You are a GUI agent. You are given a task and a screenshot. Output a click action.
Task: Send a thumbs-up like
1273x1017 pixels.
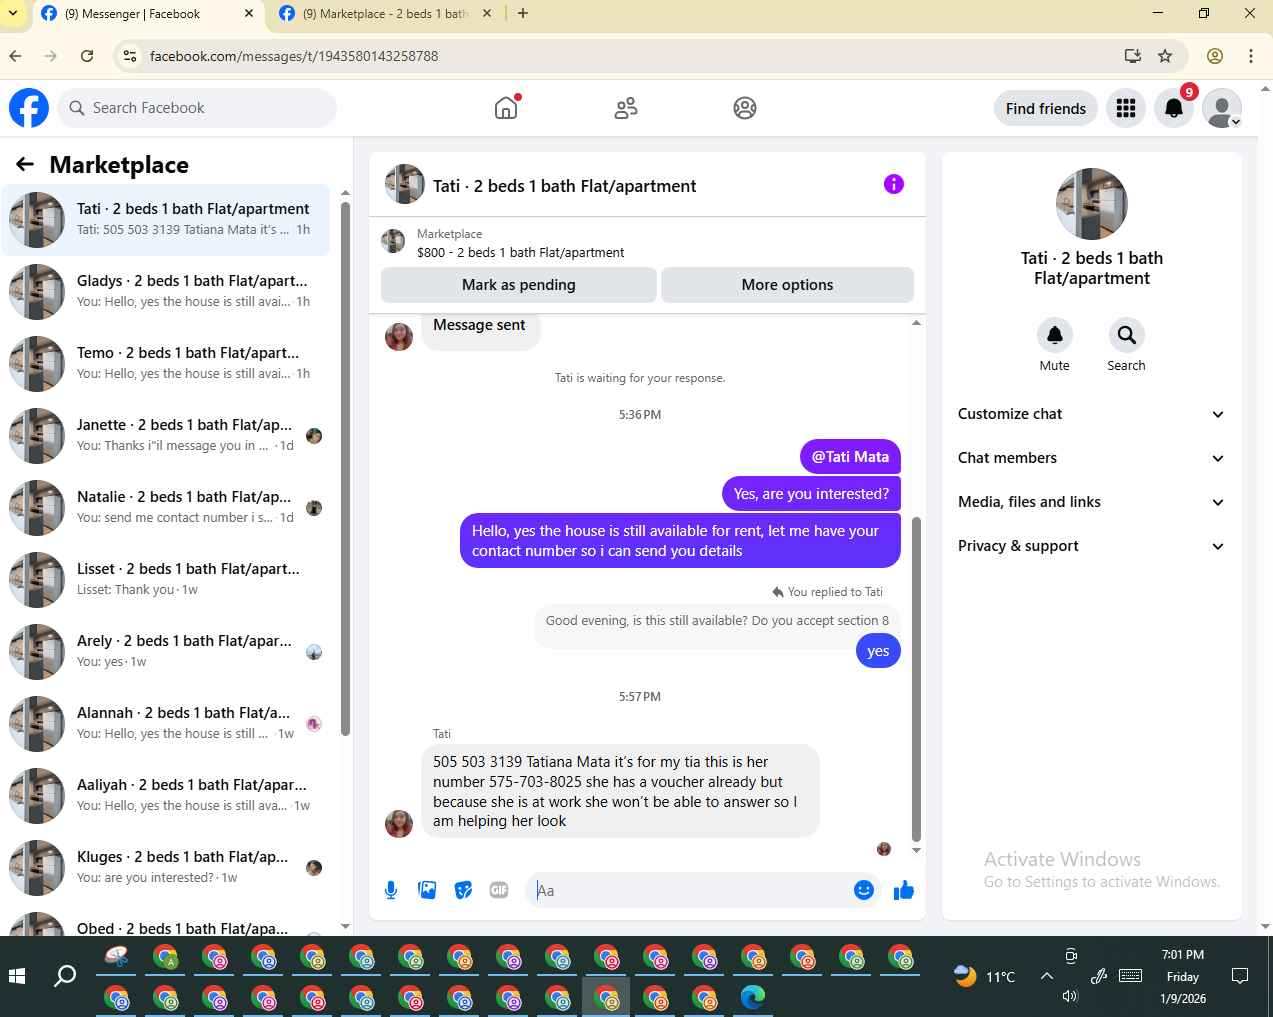point(904,890)
